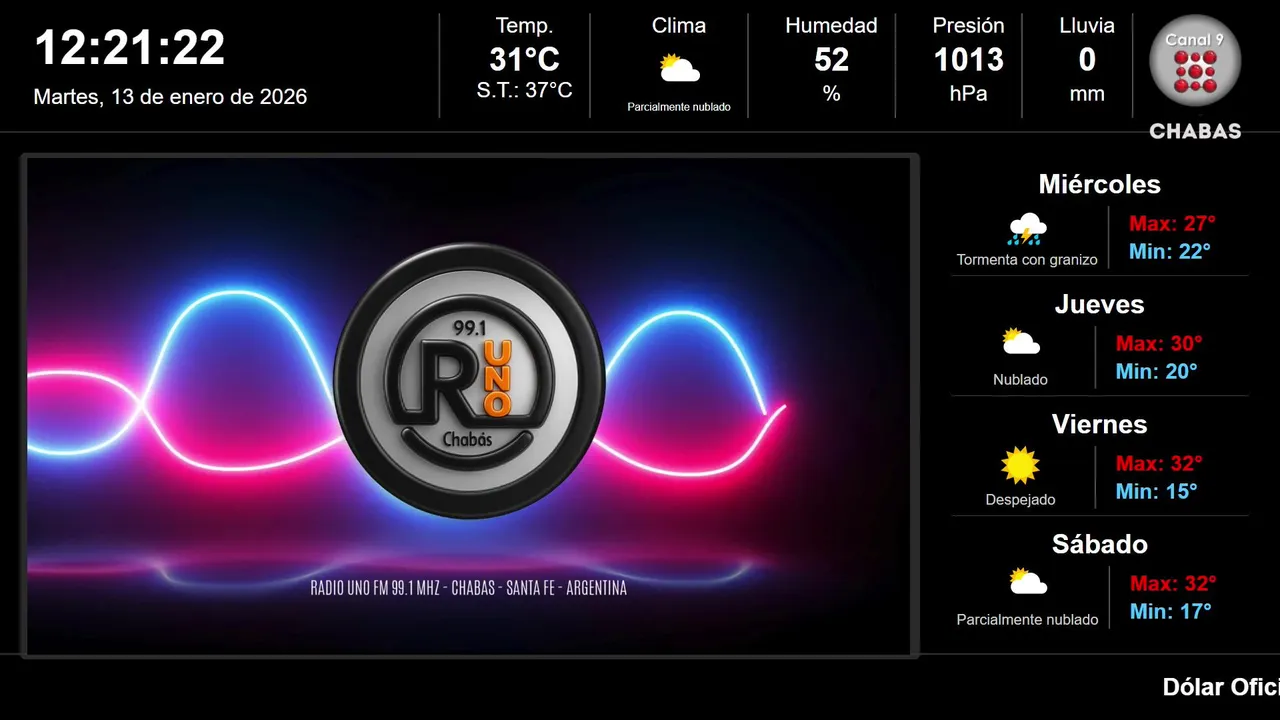Click the rain value 0
1280x720 pixels.
tap(1087, 60)
